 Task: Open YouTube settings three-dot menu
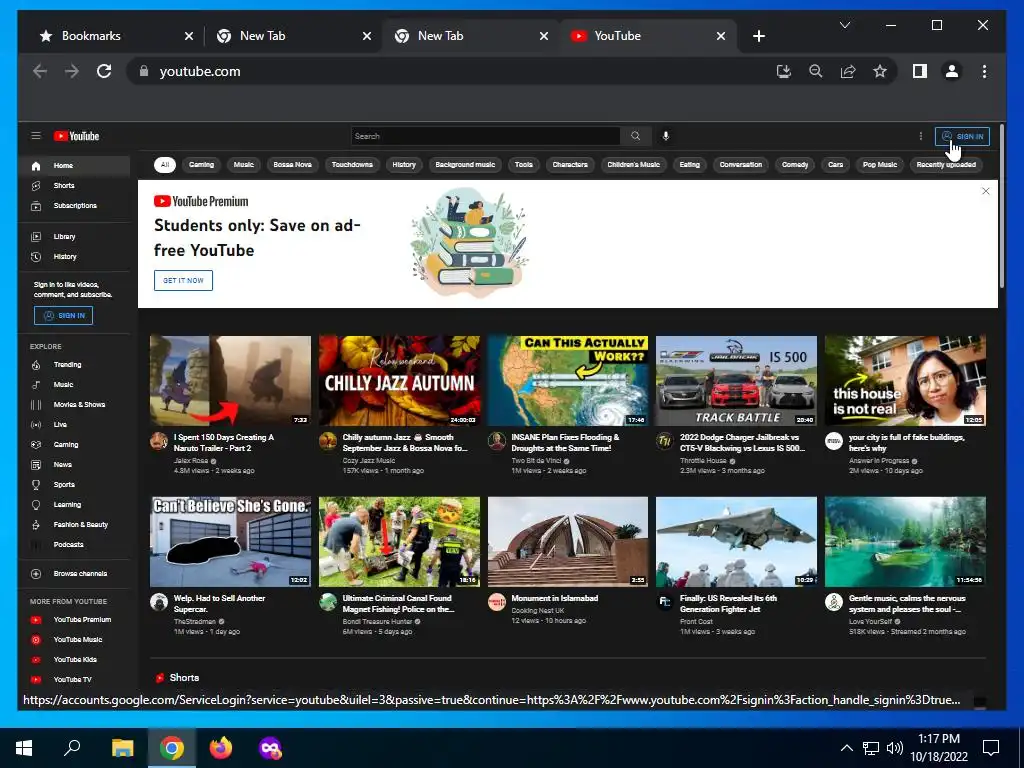click(921, 136)
